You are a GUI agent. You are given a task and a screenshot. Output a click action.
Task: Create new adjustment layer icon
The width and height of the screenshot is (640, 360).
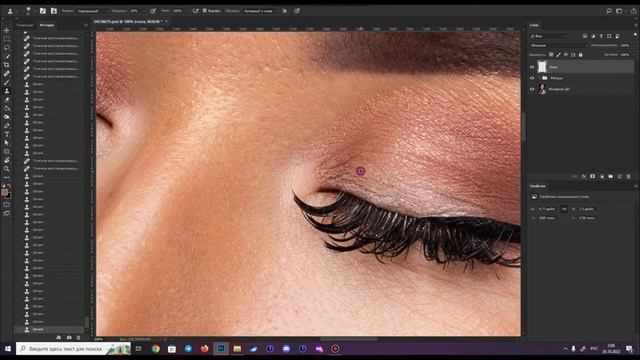point(602,176)
